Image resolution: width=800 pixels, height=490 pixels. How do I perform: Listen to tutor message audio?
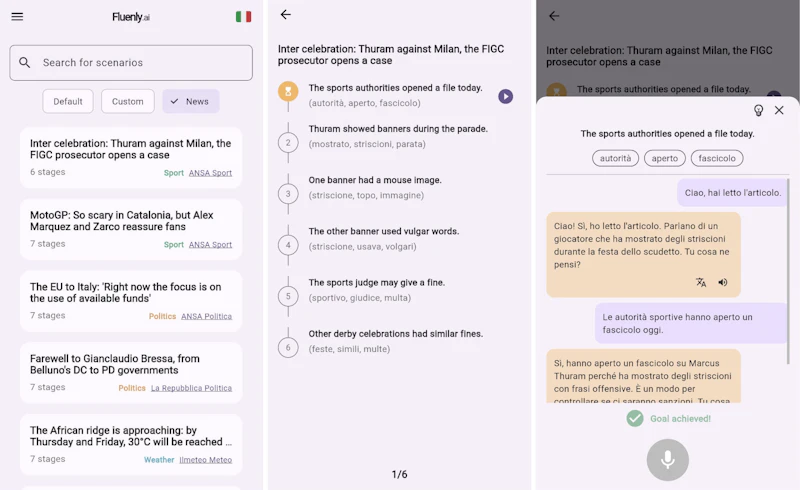(x=723, y=282)
